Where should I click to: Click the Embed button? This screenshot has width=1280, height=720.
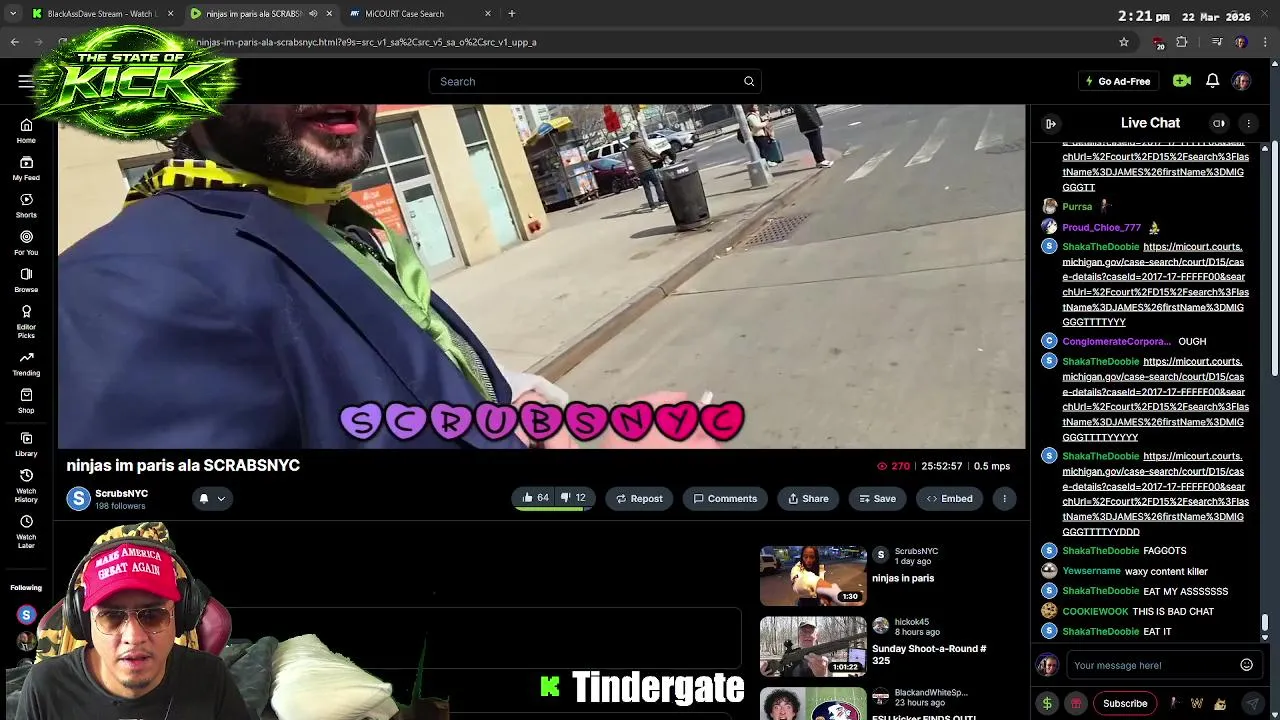pos(950,498)
